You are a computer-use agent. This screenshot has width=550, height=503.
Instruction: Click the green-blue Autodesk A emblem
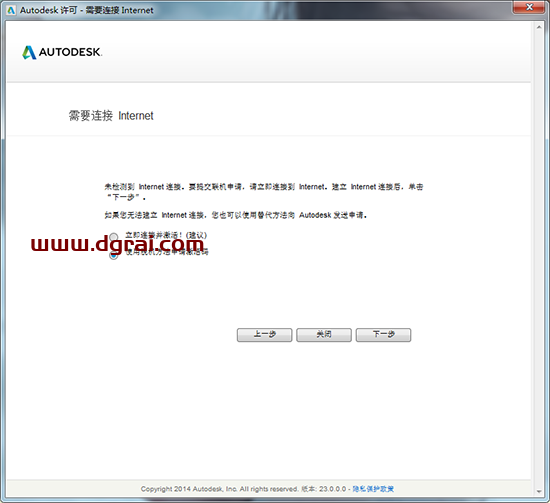pyautogui.click(x=29, y=52)
